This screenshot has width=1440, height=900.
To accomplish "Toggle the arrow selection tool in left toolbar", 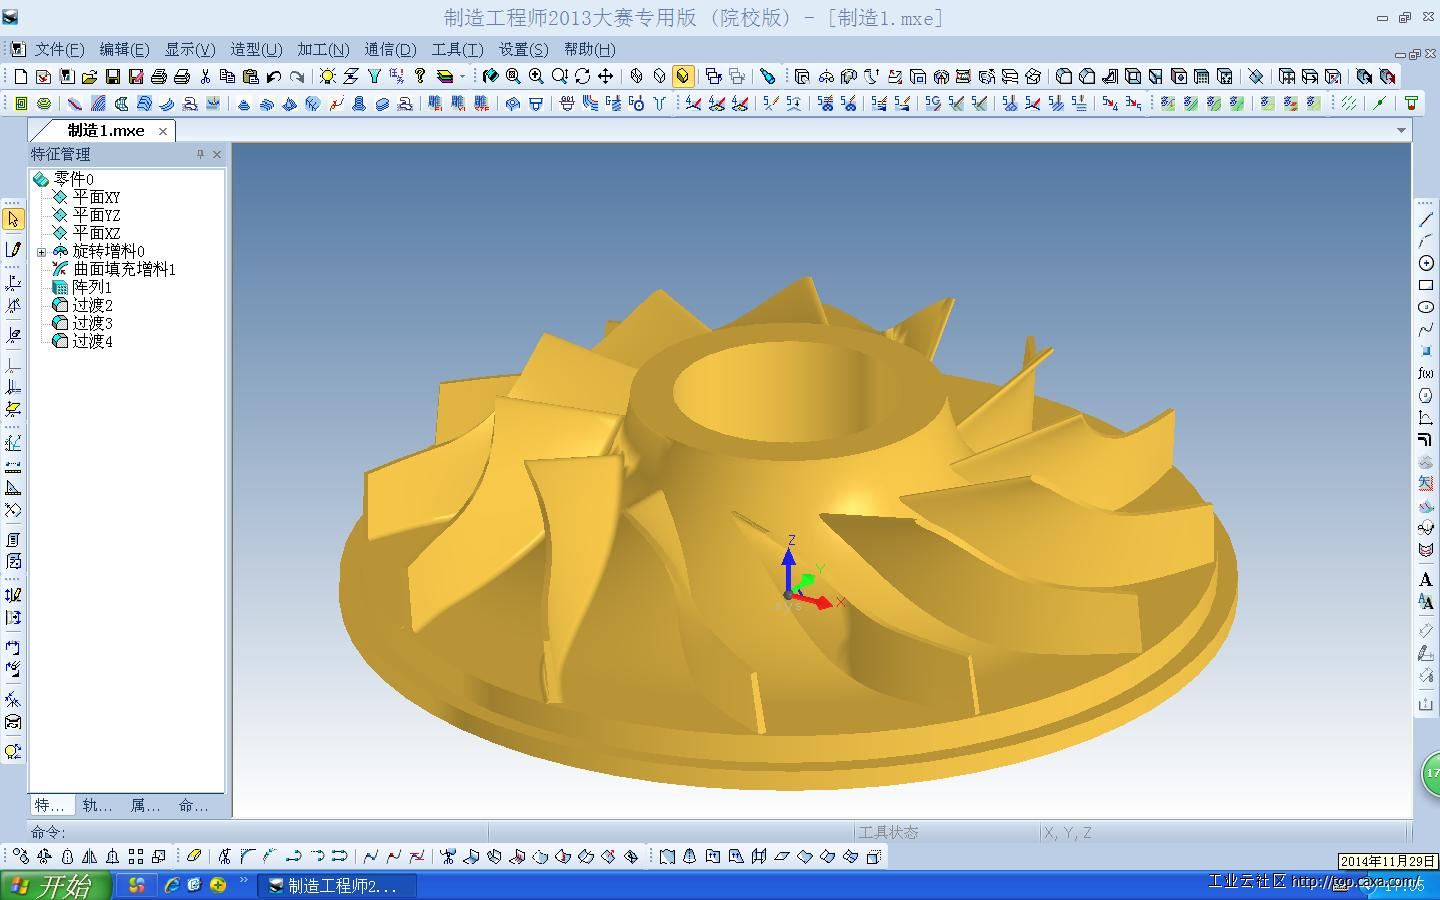I will click(13, 219).
